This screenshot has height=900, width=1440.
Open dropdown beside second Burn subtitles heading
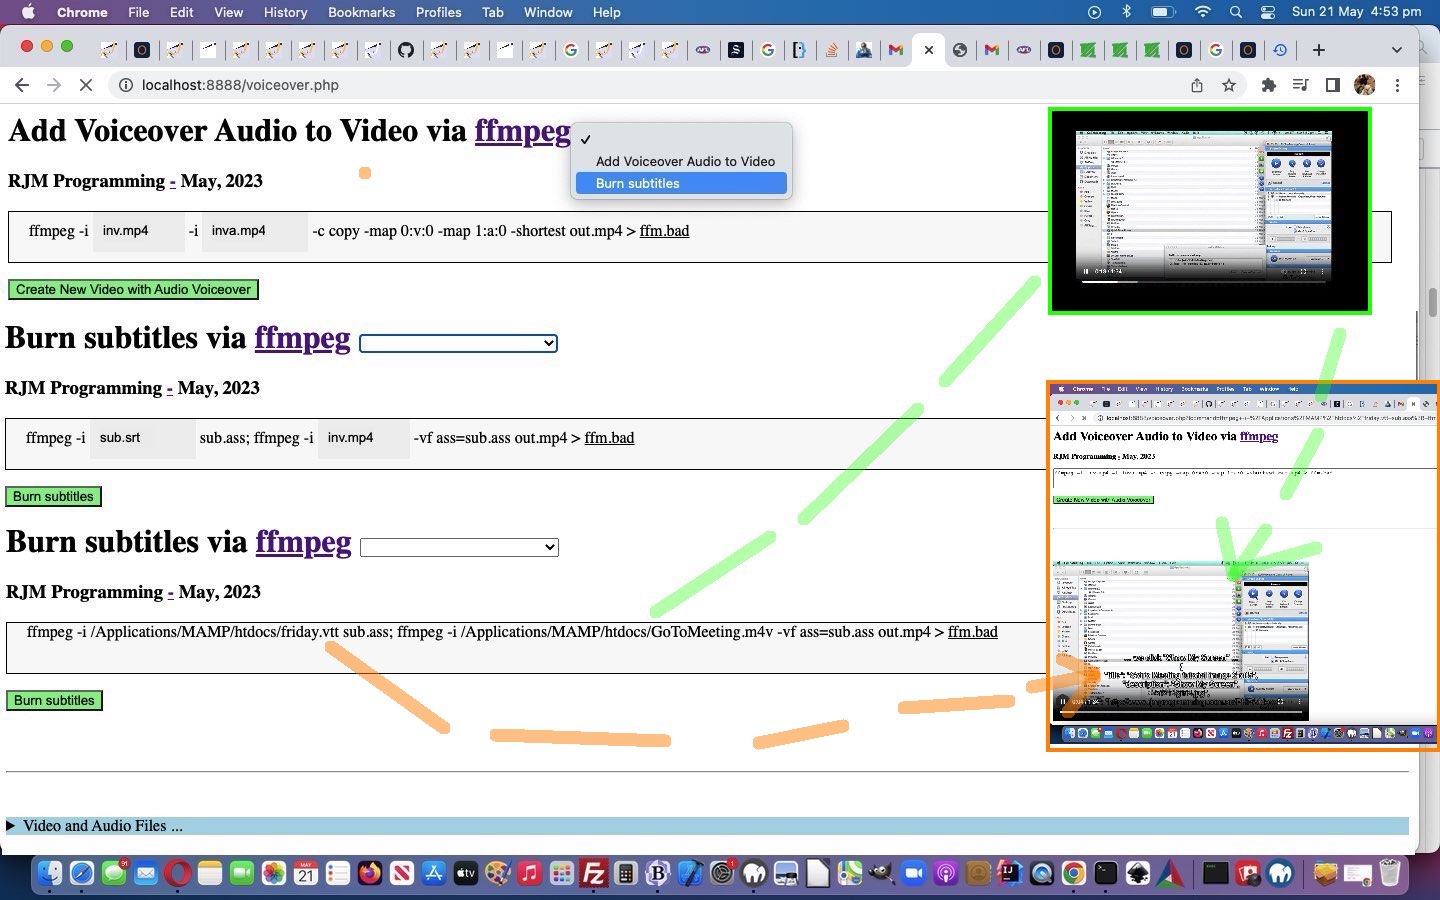(459, 547)
